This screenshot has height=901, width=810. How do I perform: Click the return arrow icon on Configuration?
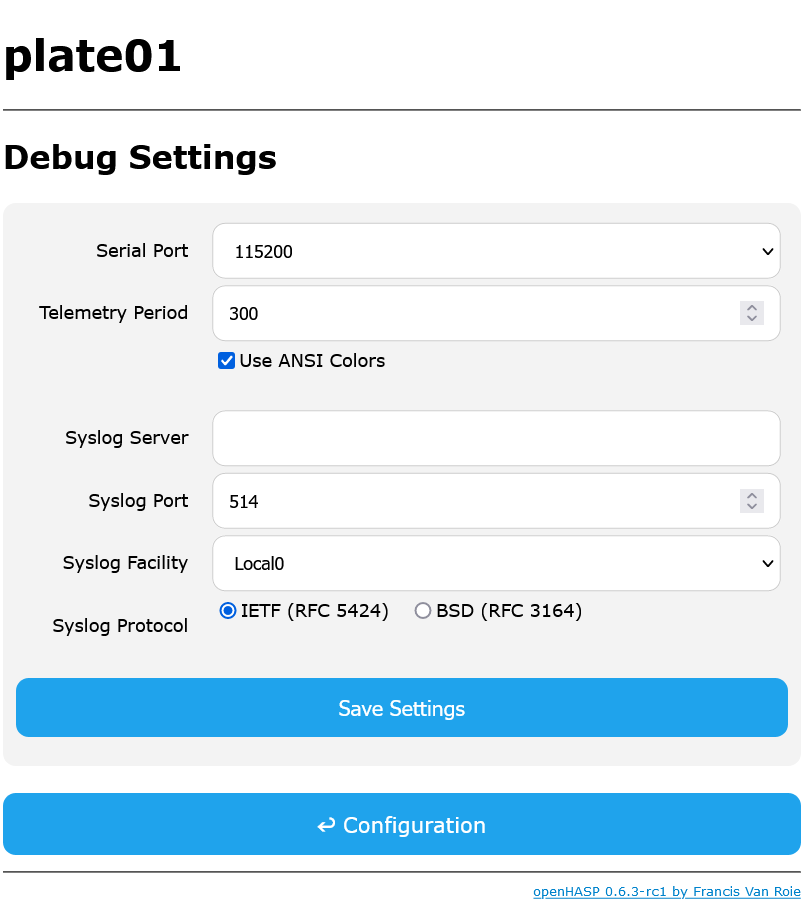pyautogui.click(x=326, y=826)
